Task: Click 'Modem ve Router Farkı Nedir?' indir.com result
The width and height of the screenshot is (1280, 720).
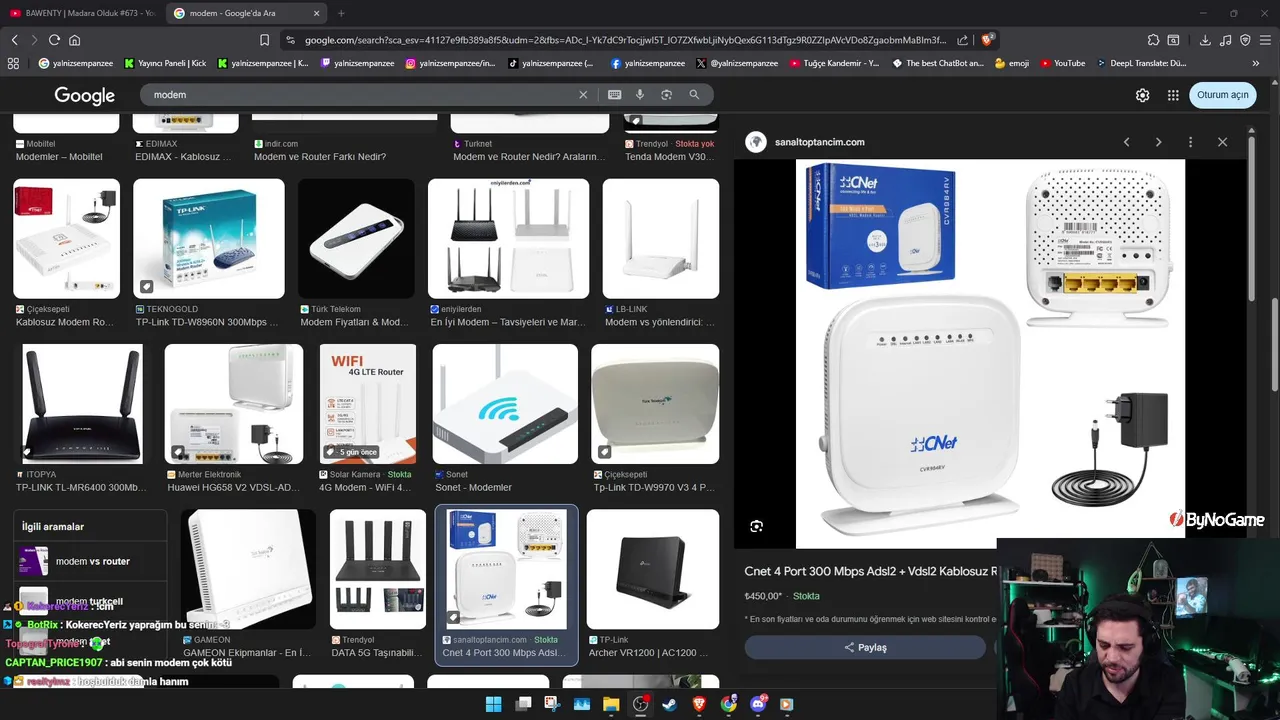Action: click(x=320, y=157)
